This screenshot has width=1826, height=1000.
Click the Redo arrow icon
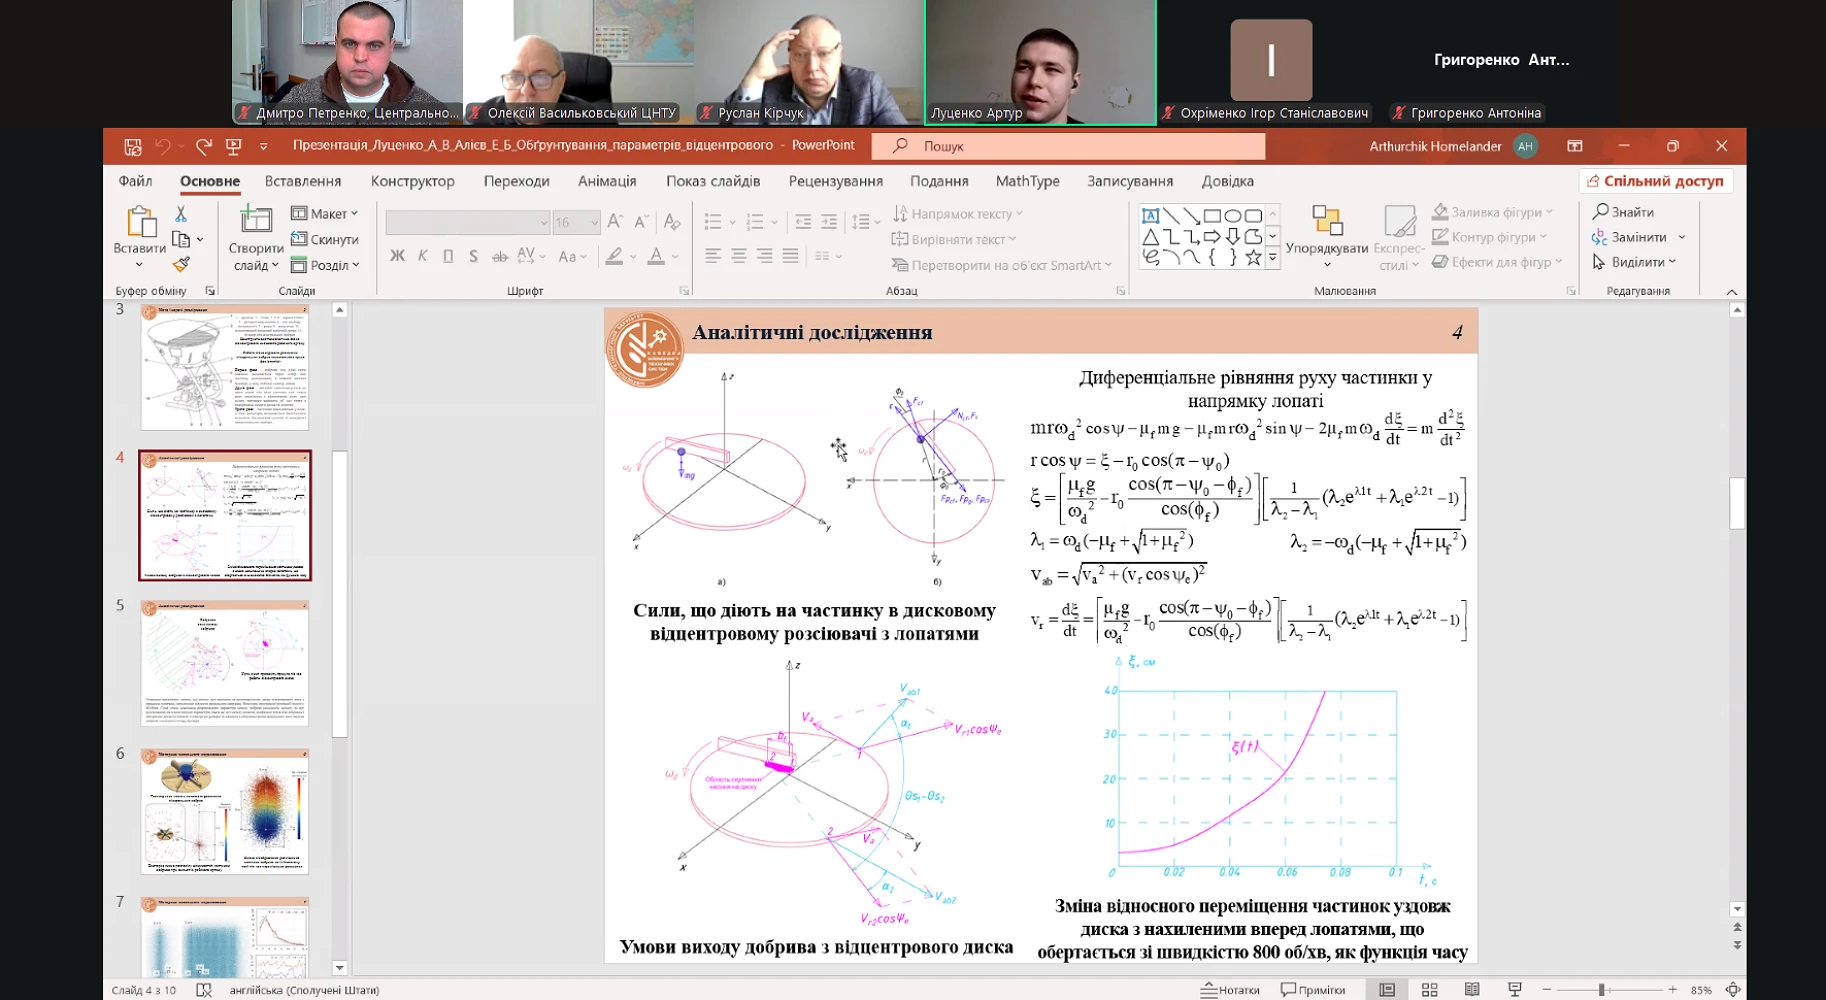pyautogui.click(x=204, y=146)
